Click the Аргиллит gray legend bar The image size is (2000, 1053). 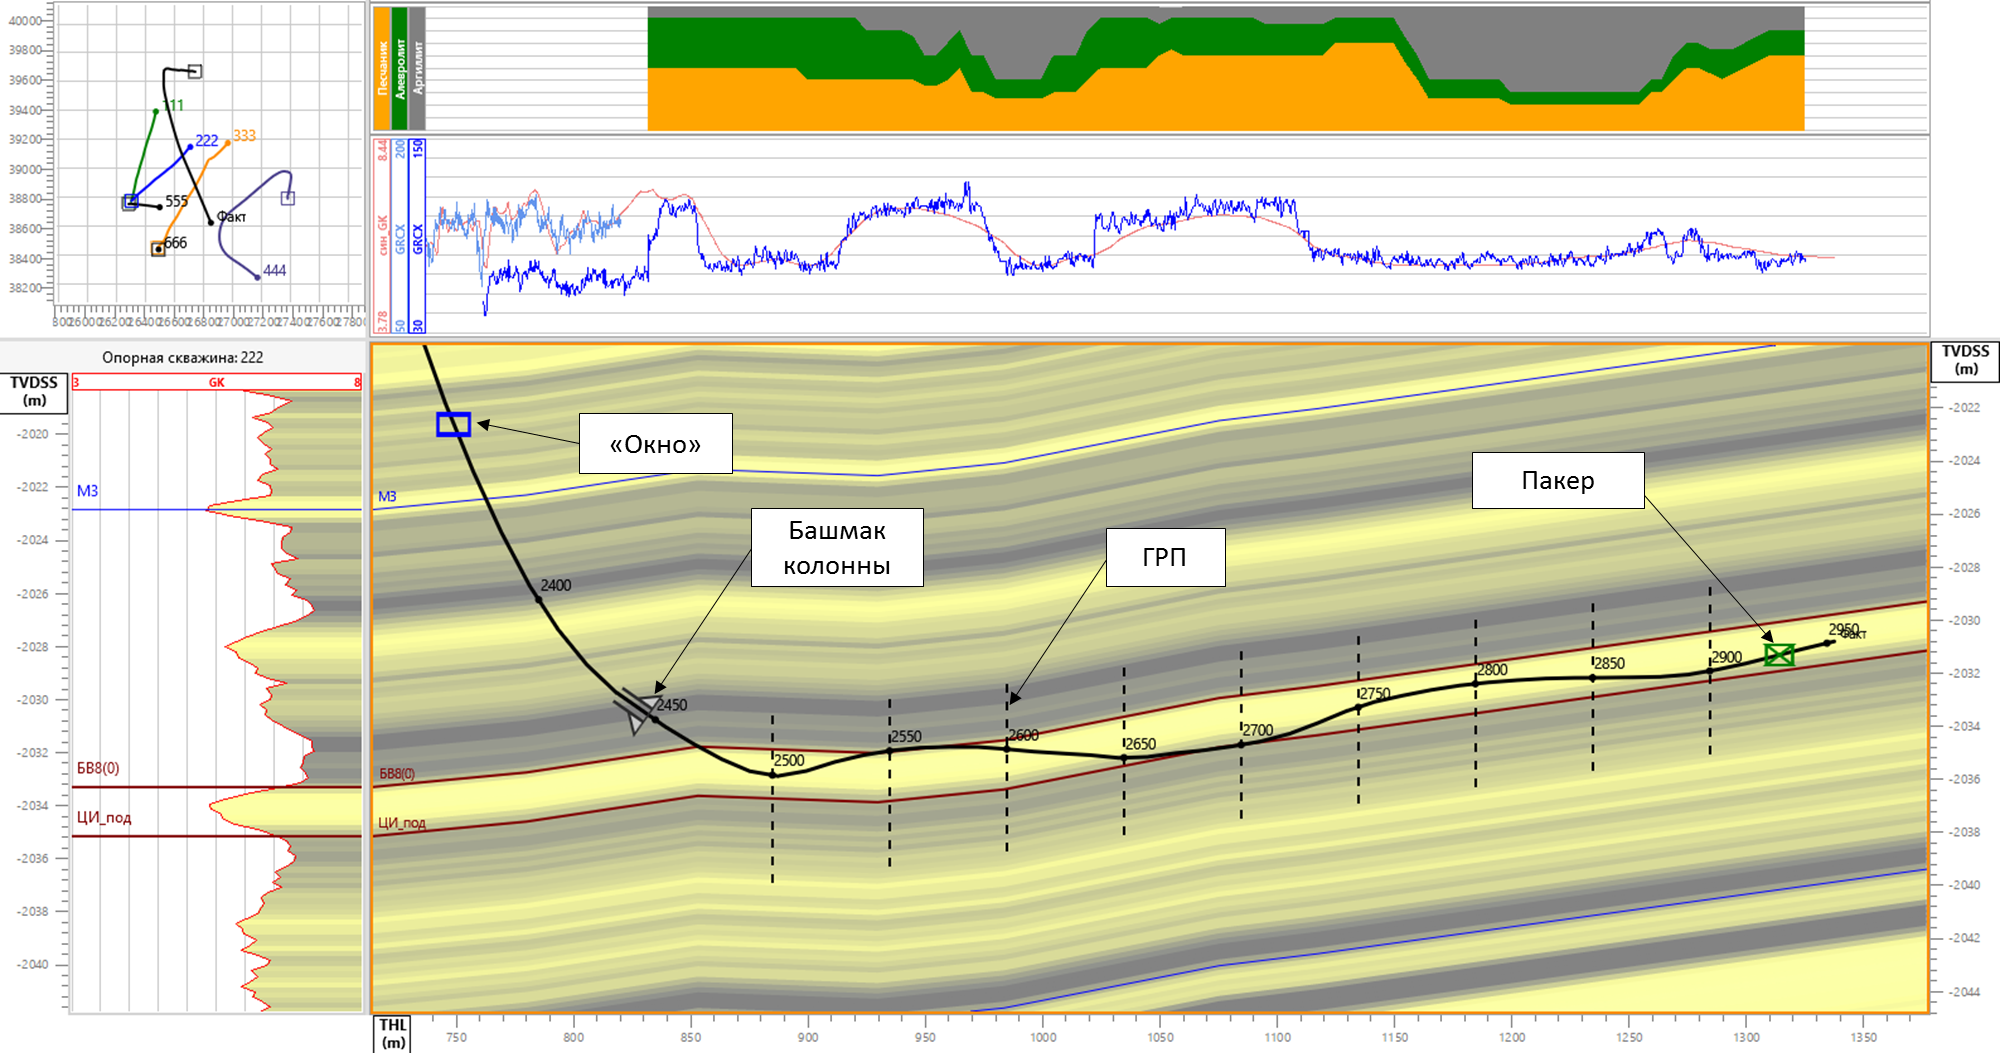tap(417, 68)
